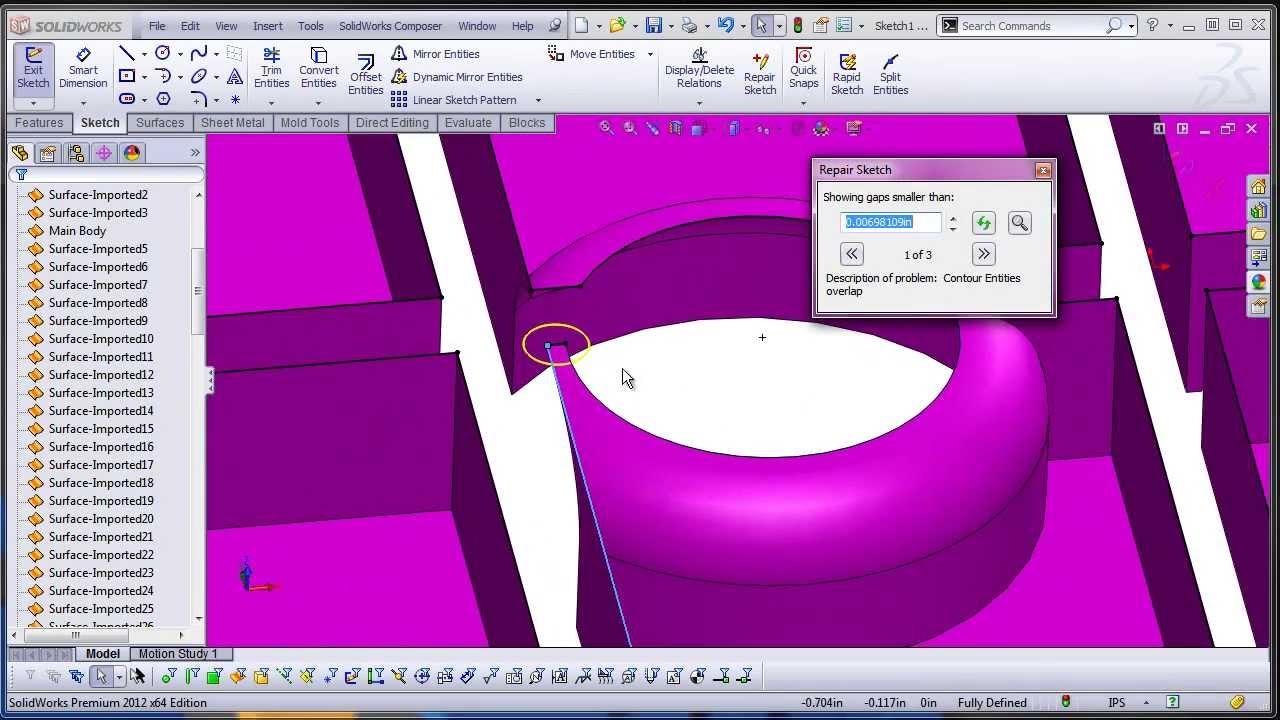This screenshot has height=720, width=1280.
Task: Click Dynamic Mirror Entities
Action: tap(456, 77)
